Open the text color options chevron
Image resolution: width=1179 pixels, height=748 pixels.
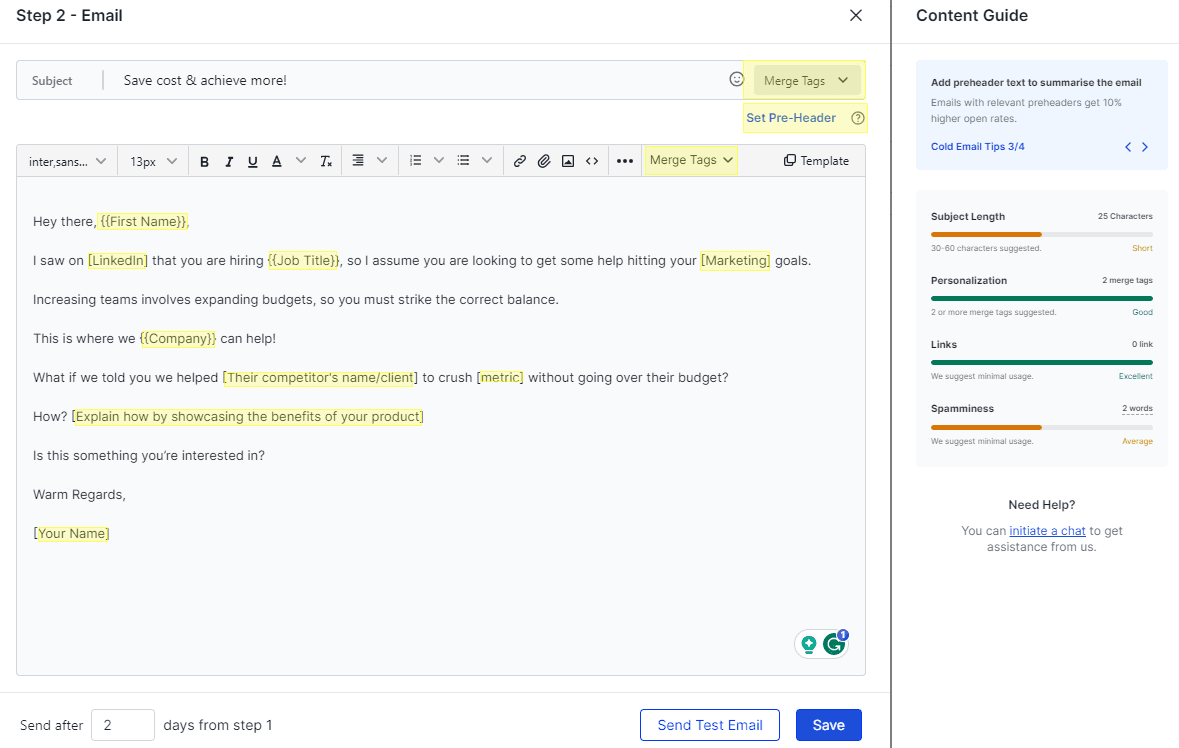coord(300,160)
